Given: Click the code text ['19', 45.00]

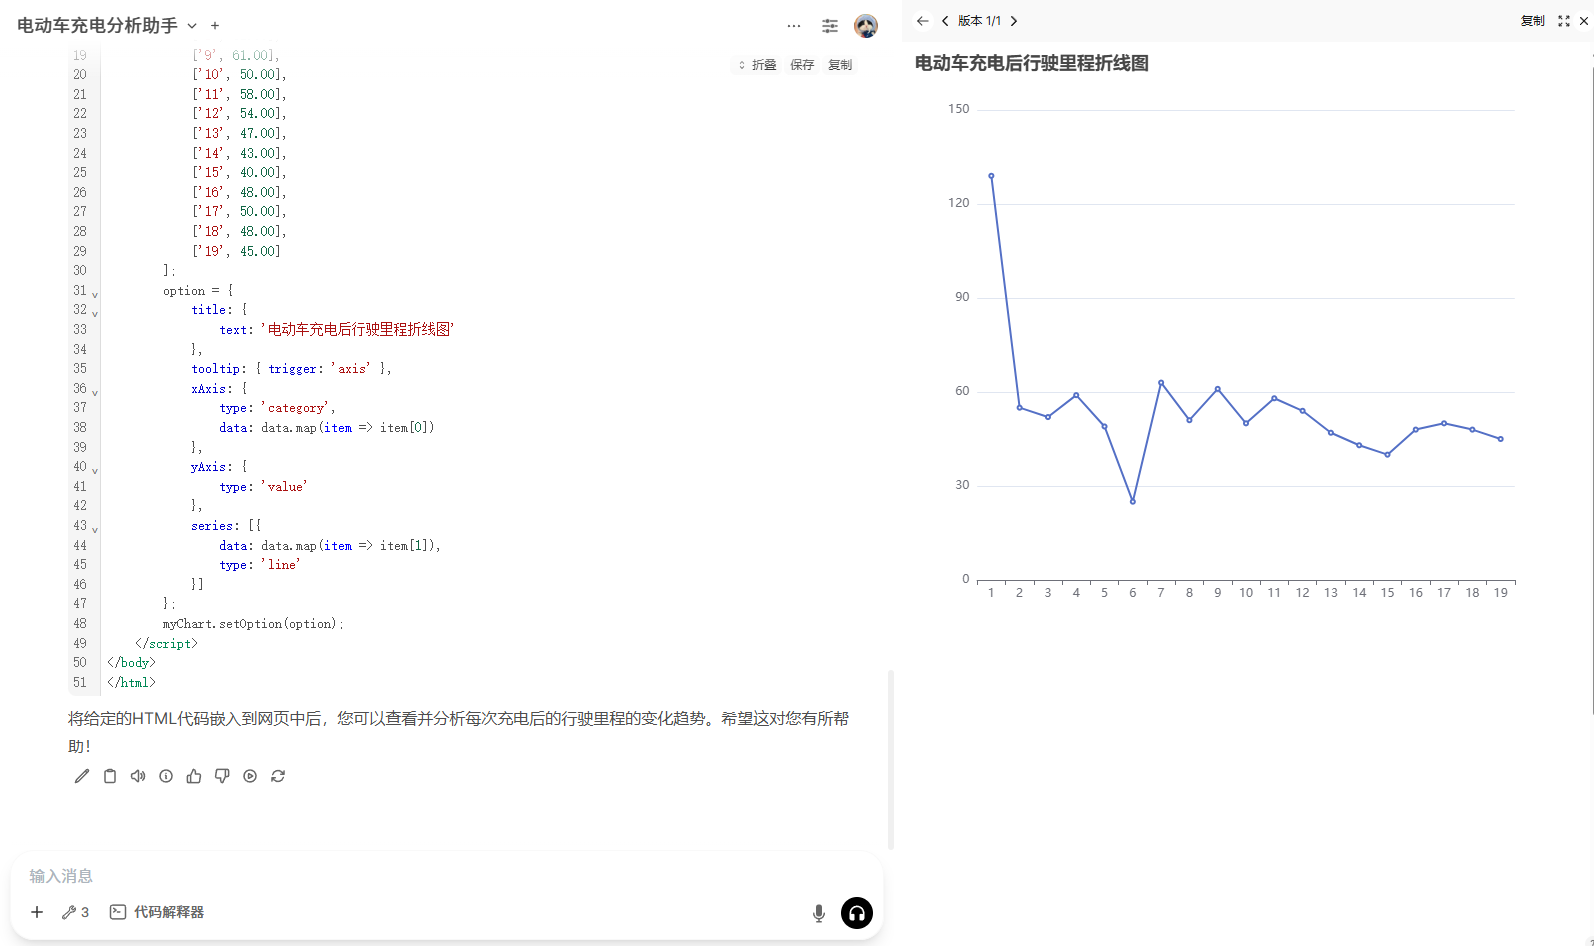Looking at the screenshot, I should click(x=236, y=251).
